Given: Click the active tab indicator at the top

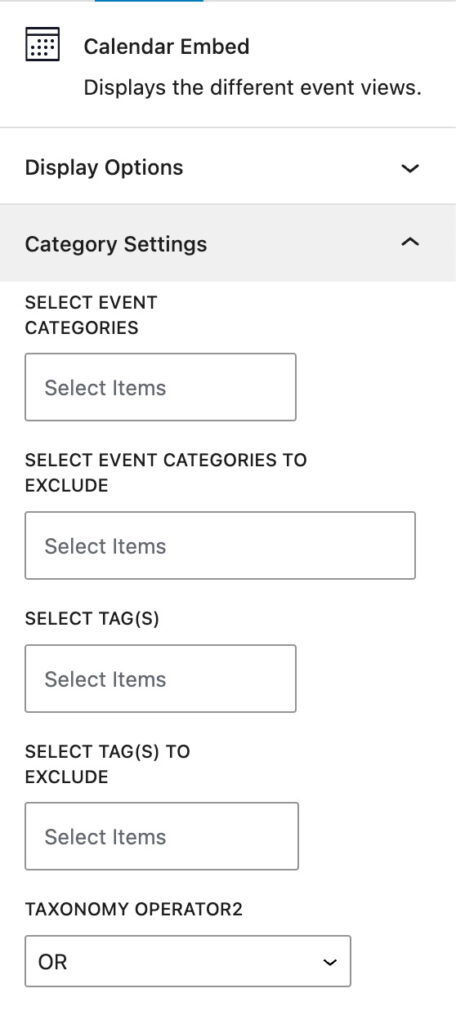Looking at the screenshot, I should pyautogui.click(x=149, y=1).
